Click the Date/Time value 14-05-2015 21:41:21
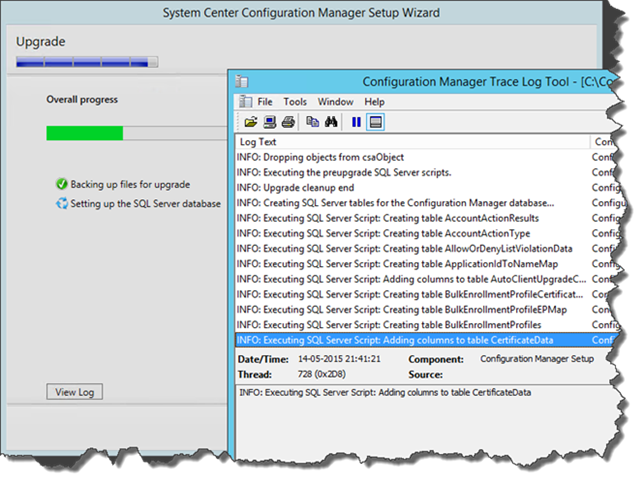644x483 pixels. (339, 359)
